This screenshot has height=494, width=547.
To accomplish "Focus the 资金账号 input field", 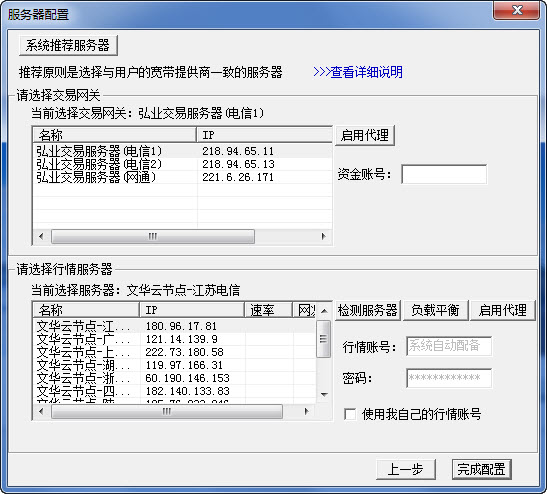I will [x=444, y=174].
